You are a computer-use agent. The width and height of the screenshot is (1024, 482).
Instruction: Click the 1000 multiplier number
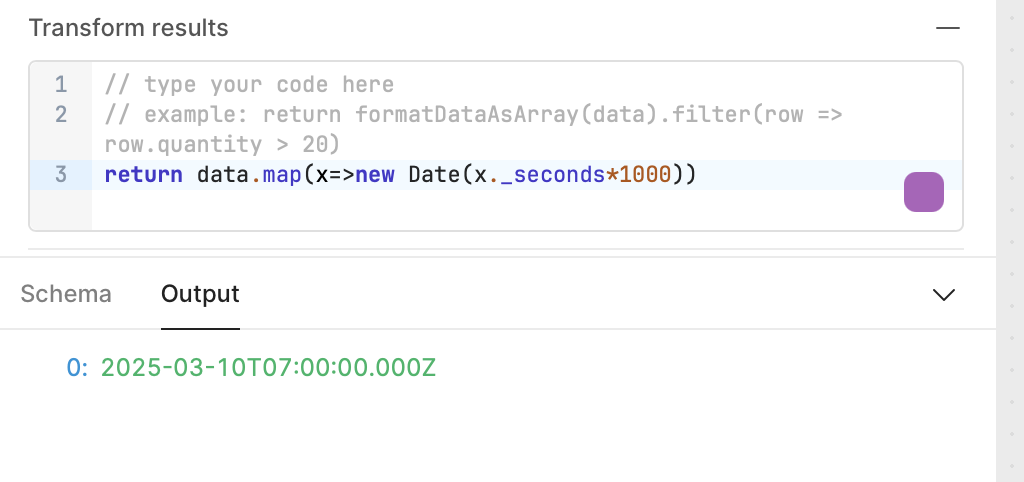[x=645, y=174]
